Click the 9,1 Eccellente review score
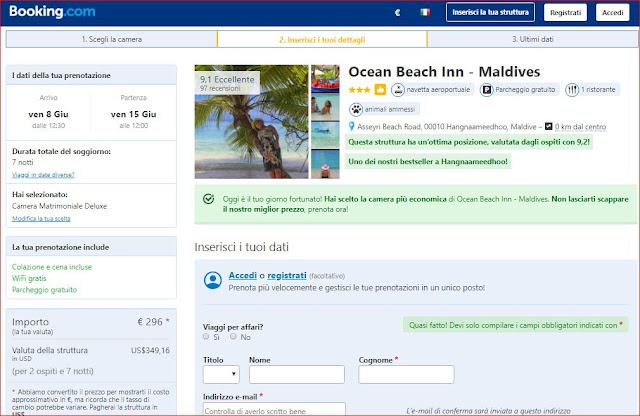640x416 pixels. click(x=227, y=79)
